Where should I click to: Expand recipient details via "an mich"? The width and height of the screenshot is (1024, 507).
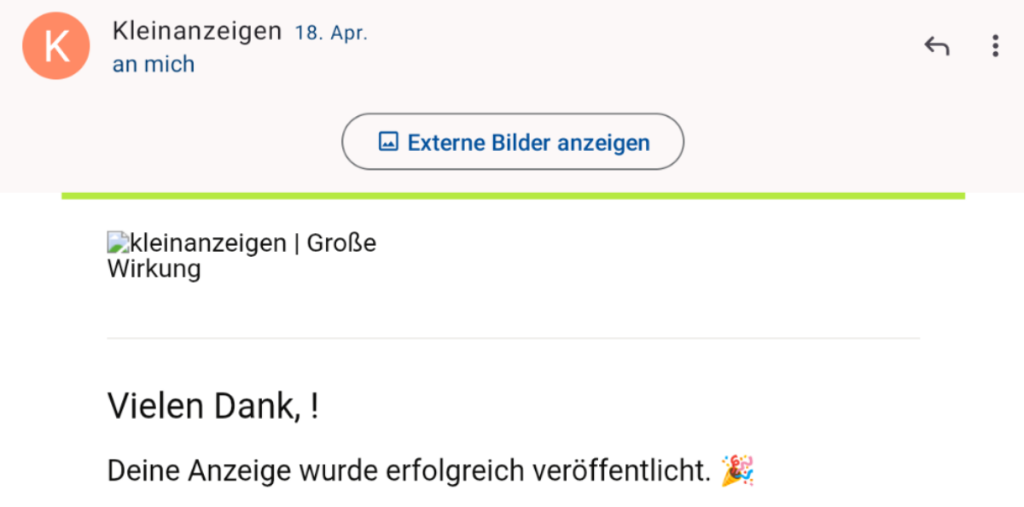pos(153,64)
